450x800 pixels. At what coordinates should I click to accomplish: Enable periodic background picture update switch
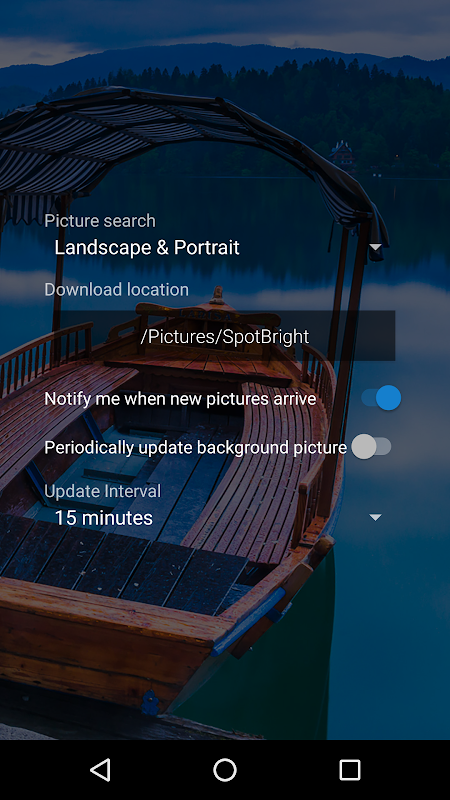[371, 447]
